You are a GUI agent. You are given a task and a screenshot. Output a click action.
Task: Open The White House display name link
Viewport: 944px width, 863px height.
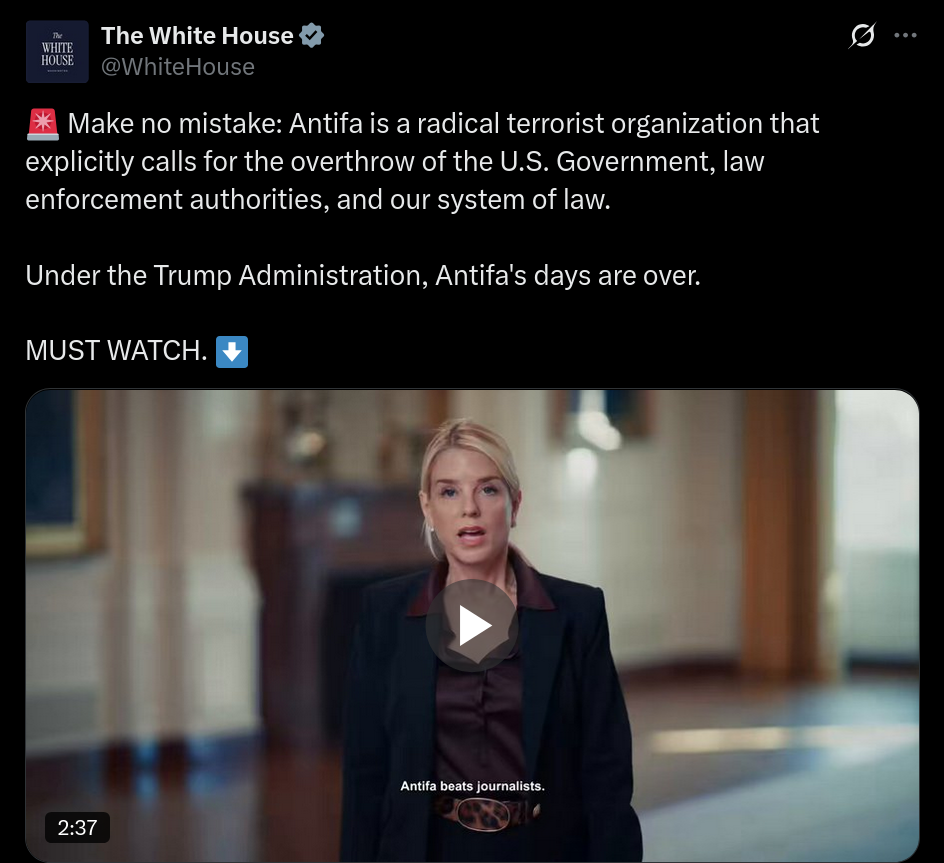click(197, 36)
